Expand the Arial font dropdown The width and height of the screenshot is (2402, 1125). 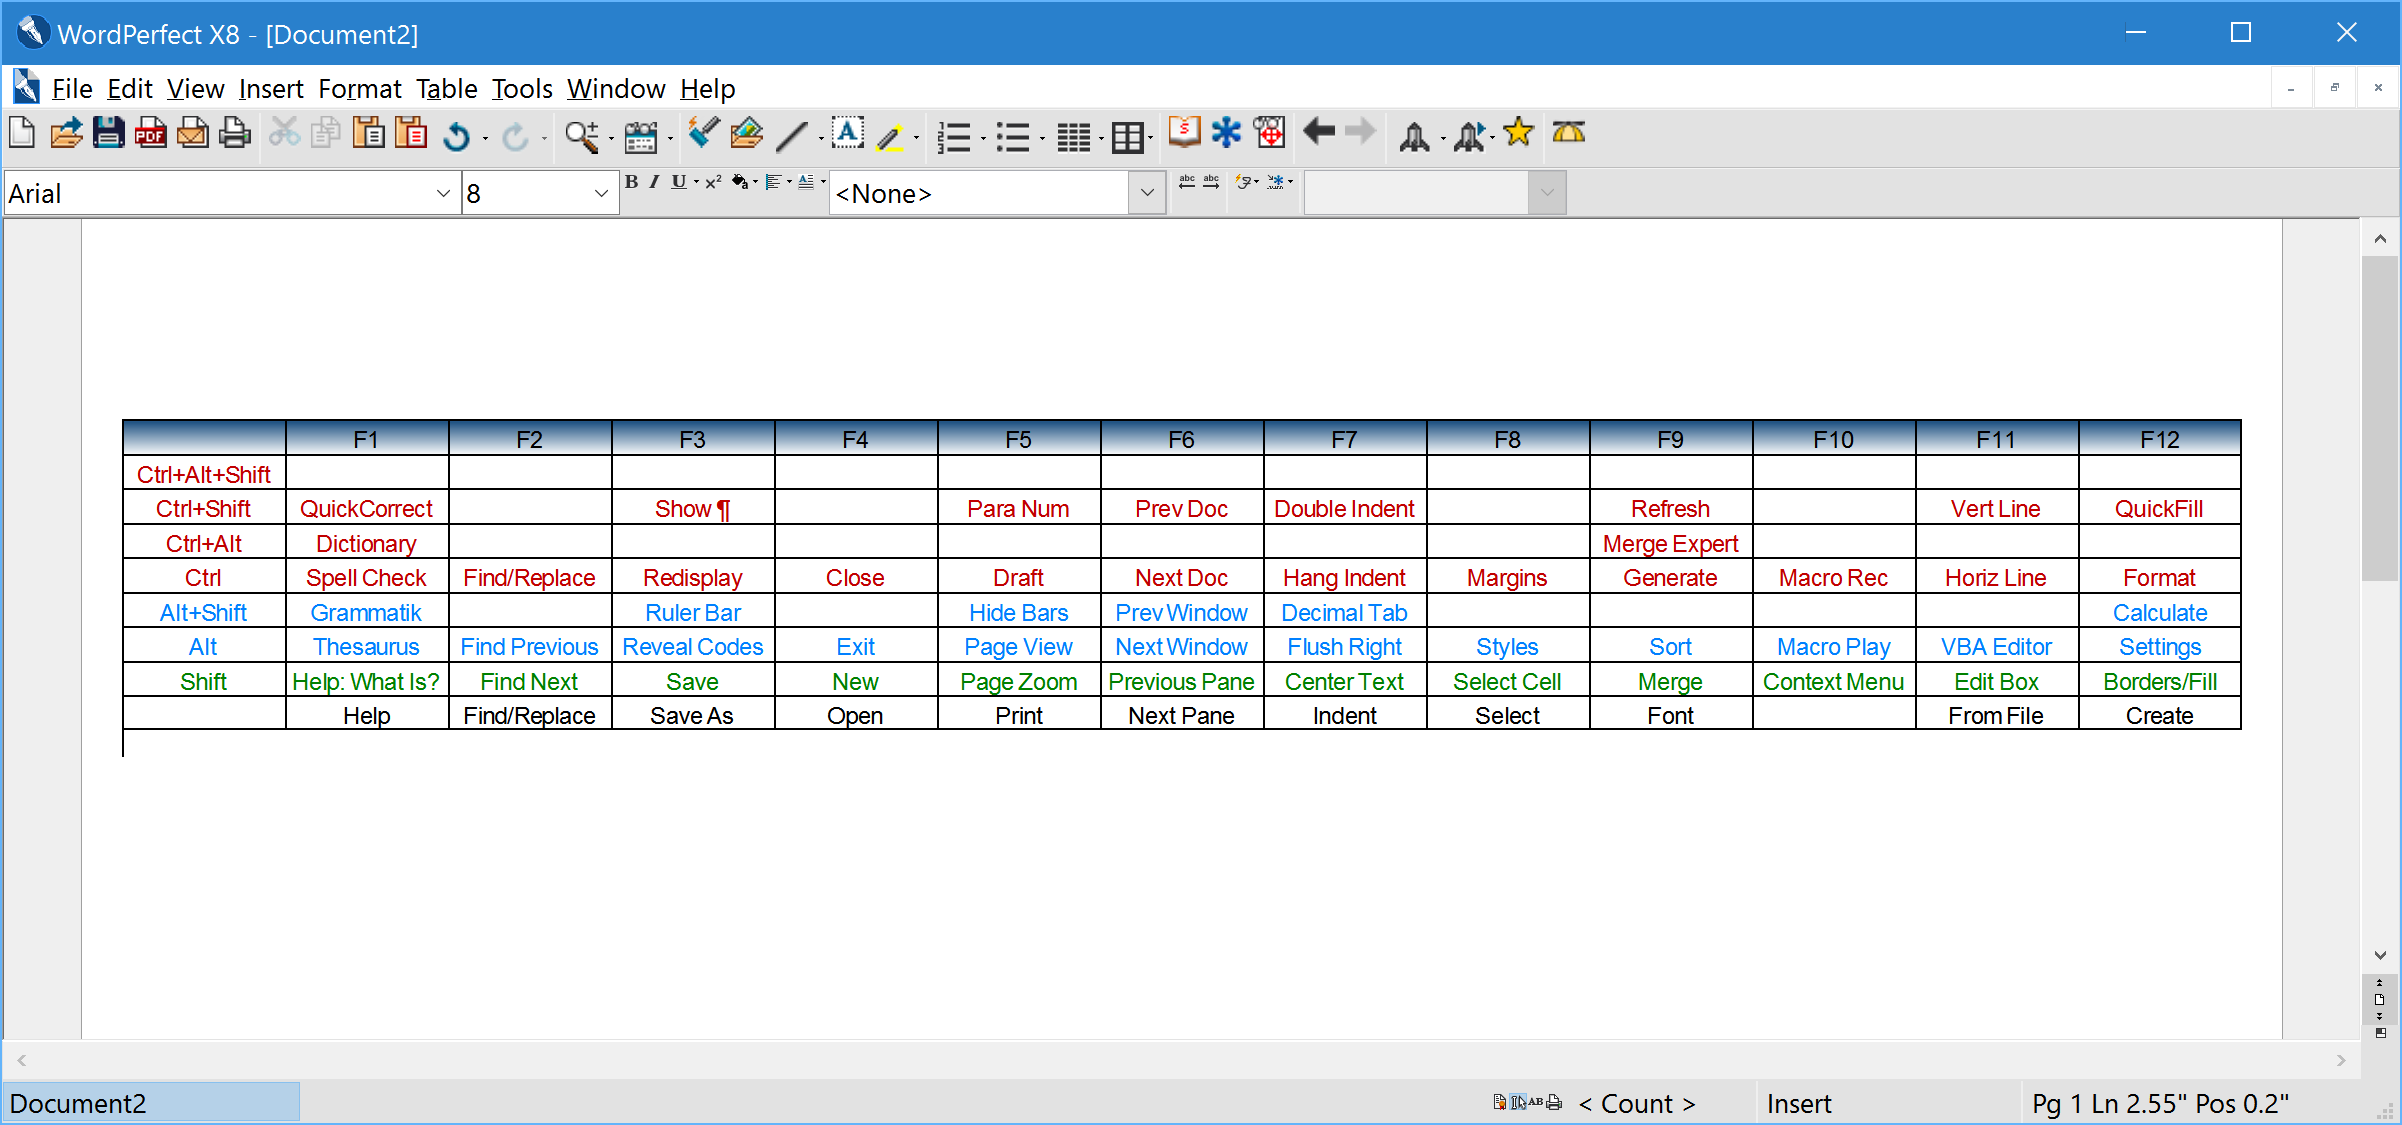[443, 193]
